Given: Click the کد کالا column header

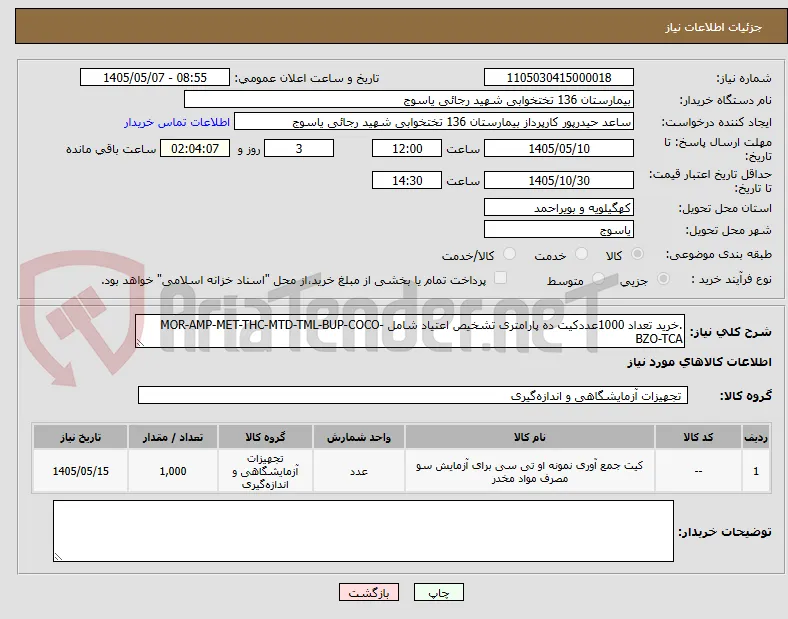Looking at the screenshot, I should tap(698, 437).
